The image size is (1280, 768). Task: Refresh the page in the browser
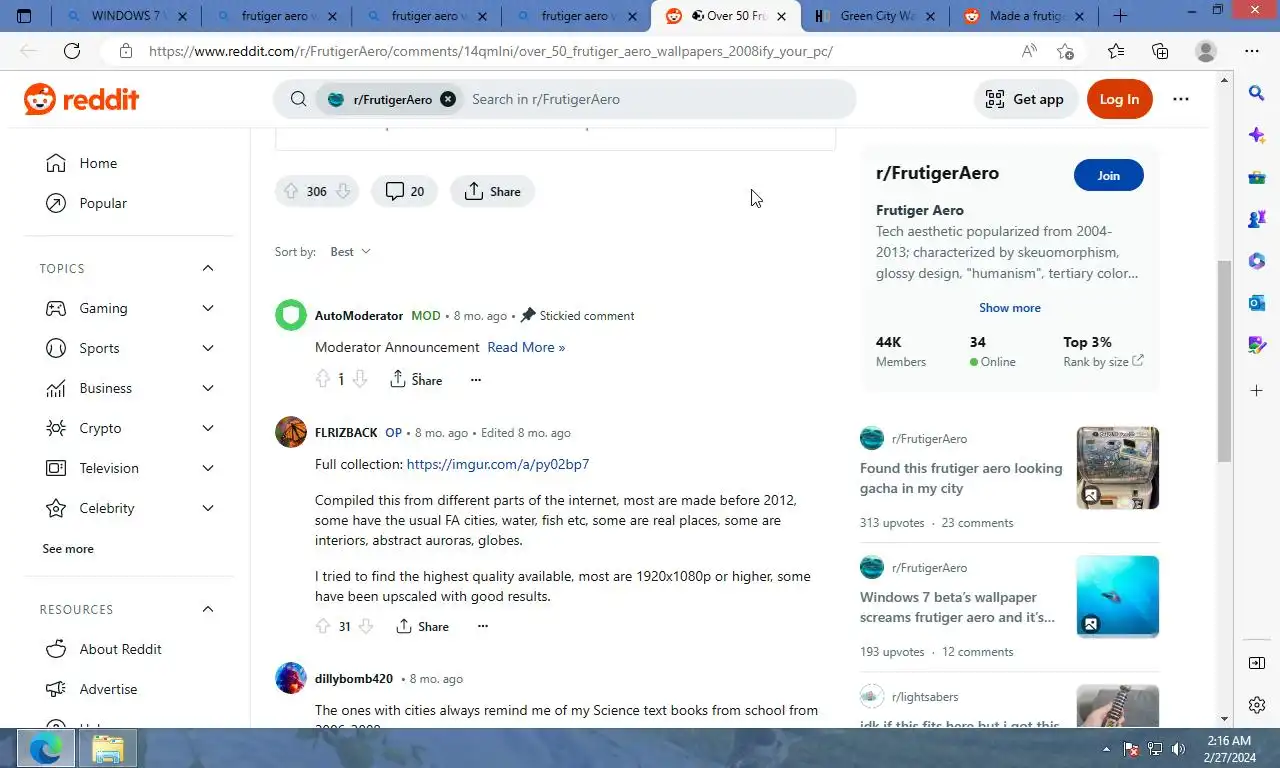tap(72, 51)
